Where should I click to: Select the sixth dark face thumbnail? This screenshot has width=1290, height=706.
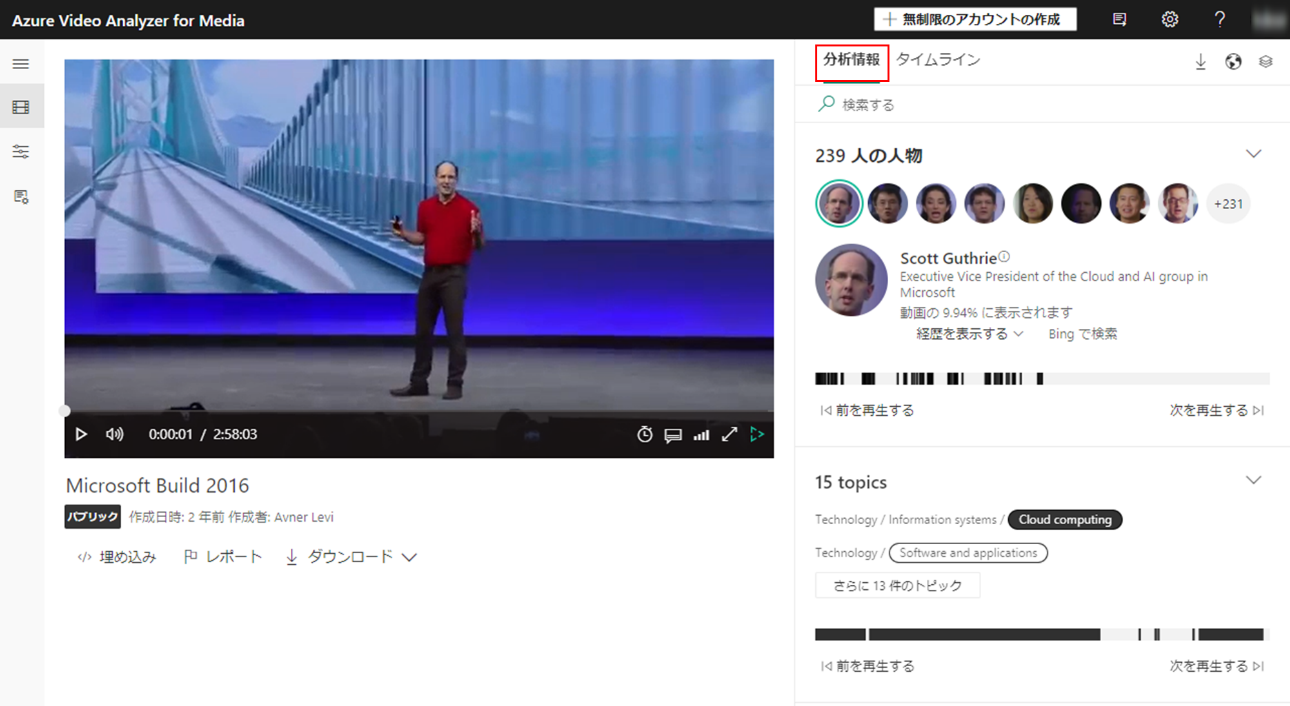(1081, 204)
